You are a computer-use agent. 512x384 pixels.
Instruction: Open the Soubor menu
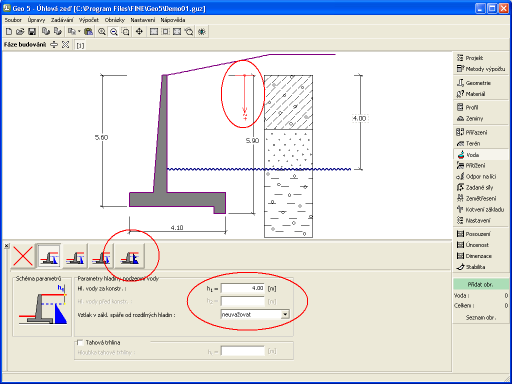[13, 20]
